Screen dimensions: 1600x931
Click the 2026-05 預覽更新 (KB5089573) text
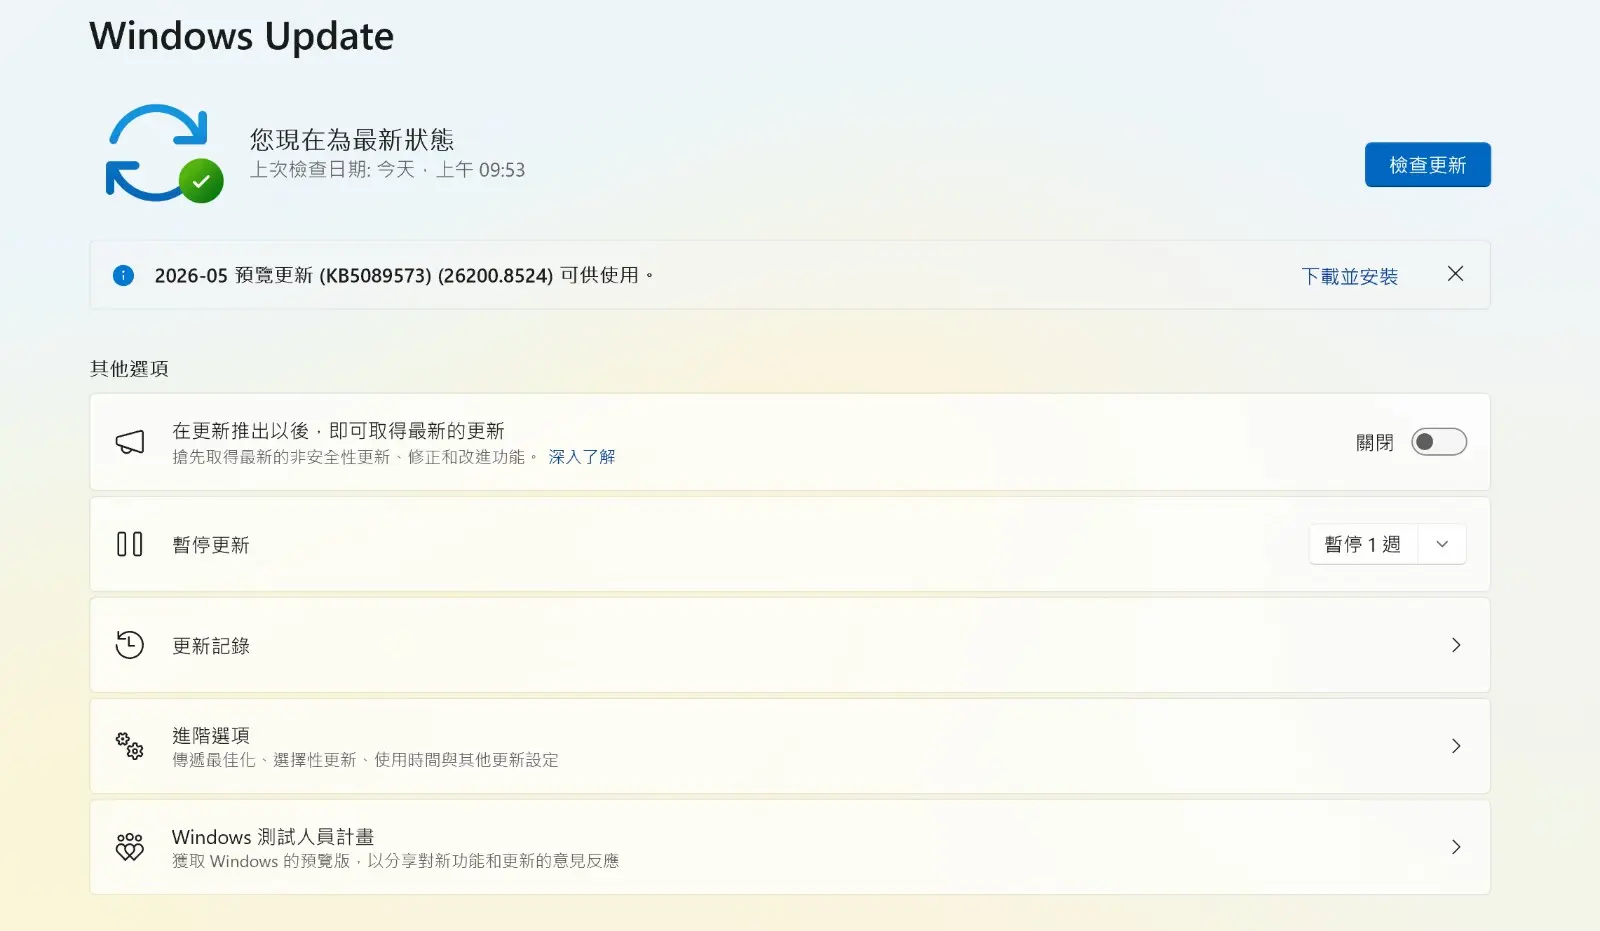coord(404,275)
